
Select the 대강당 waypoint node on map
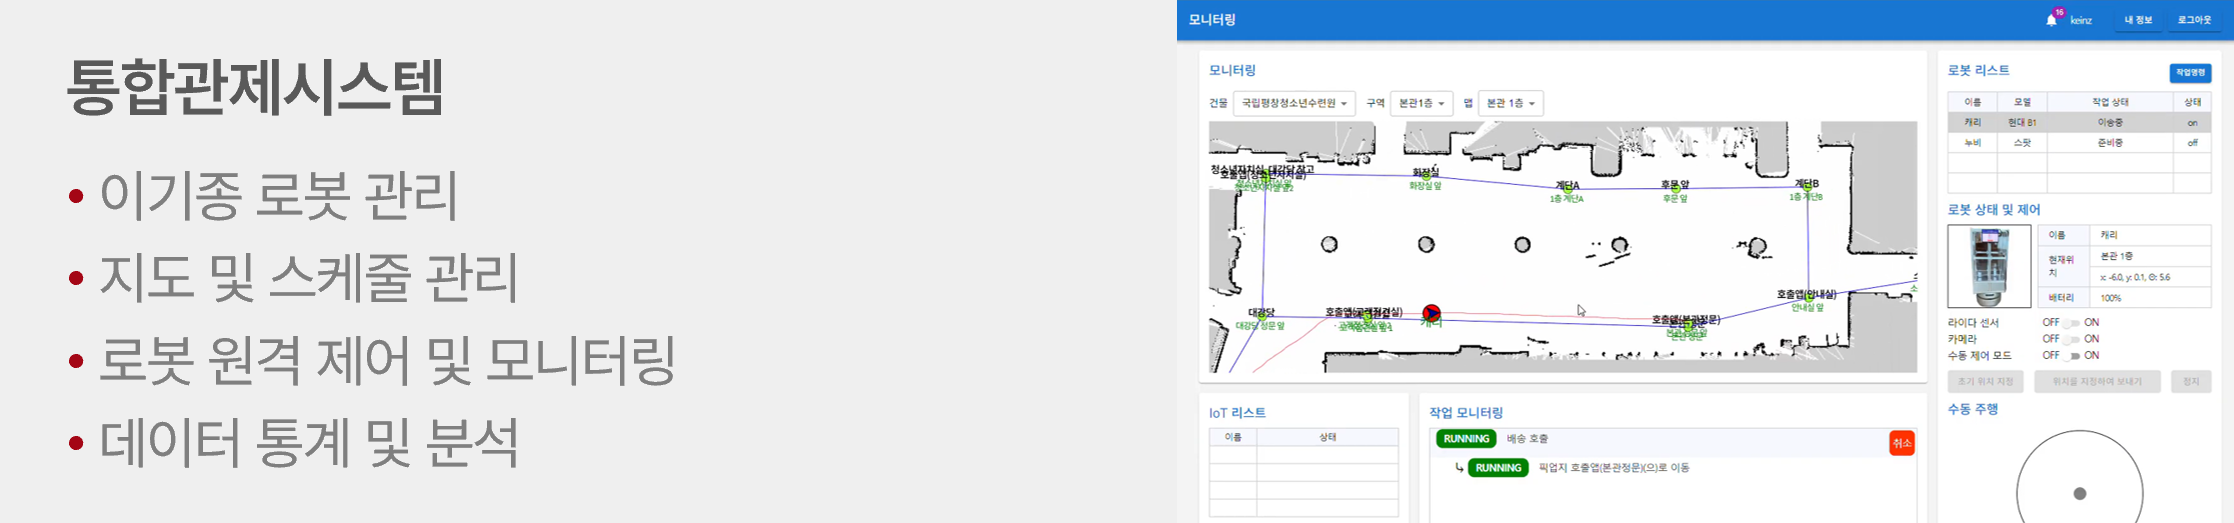click(1261, 314)
